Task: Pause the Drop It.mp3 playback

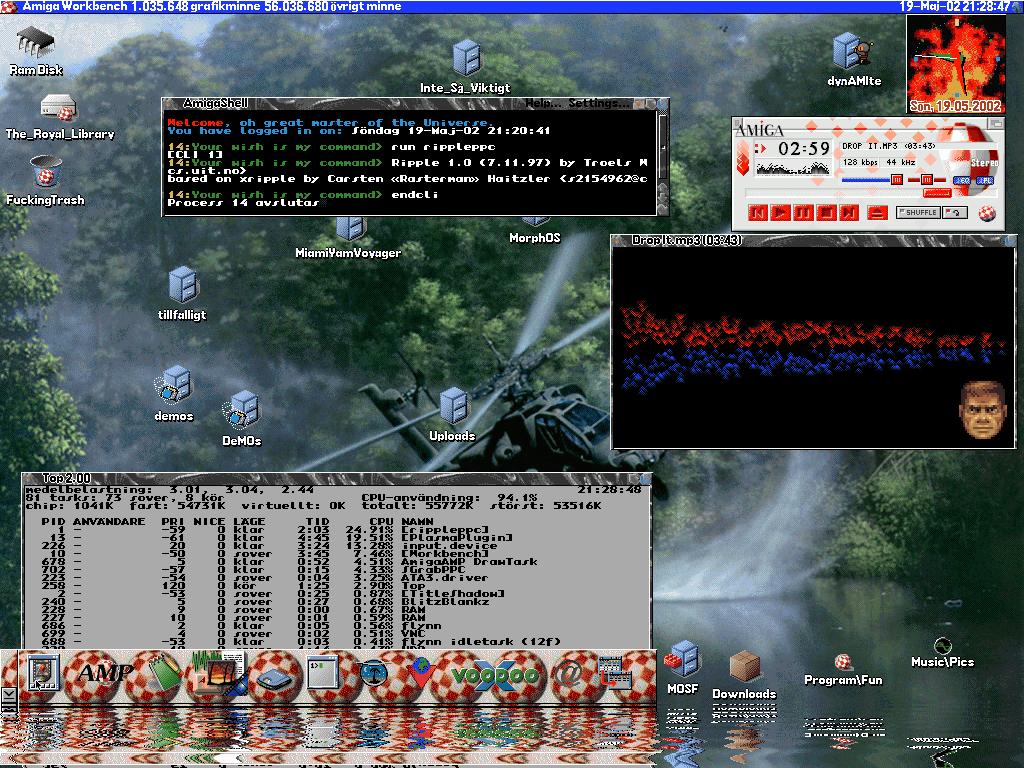Action: pyautogui.click(x=804, y=212)
